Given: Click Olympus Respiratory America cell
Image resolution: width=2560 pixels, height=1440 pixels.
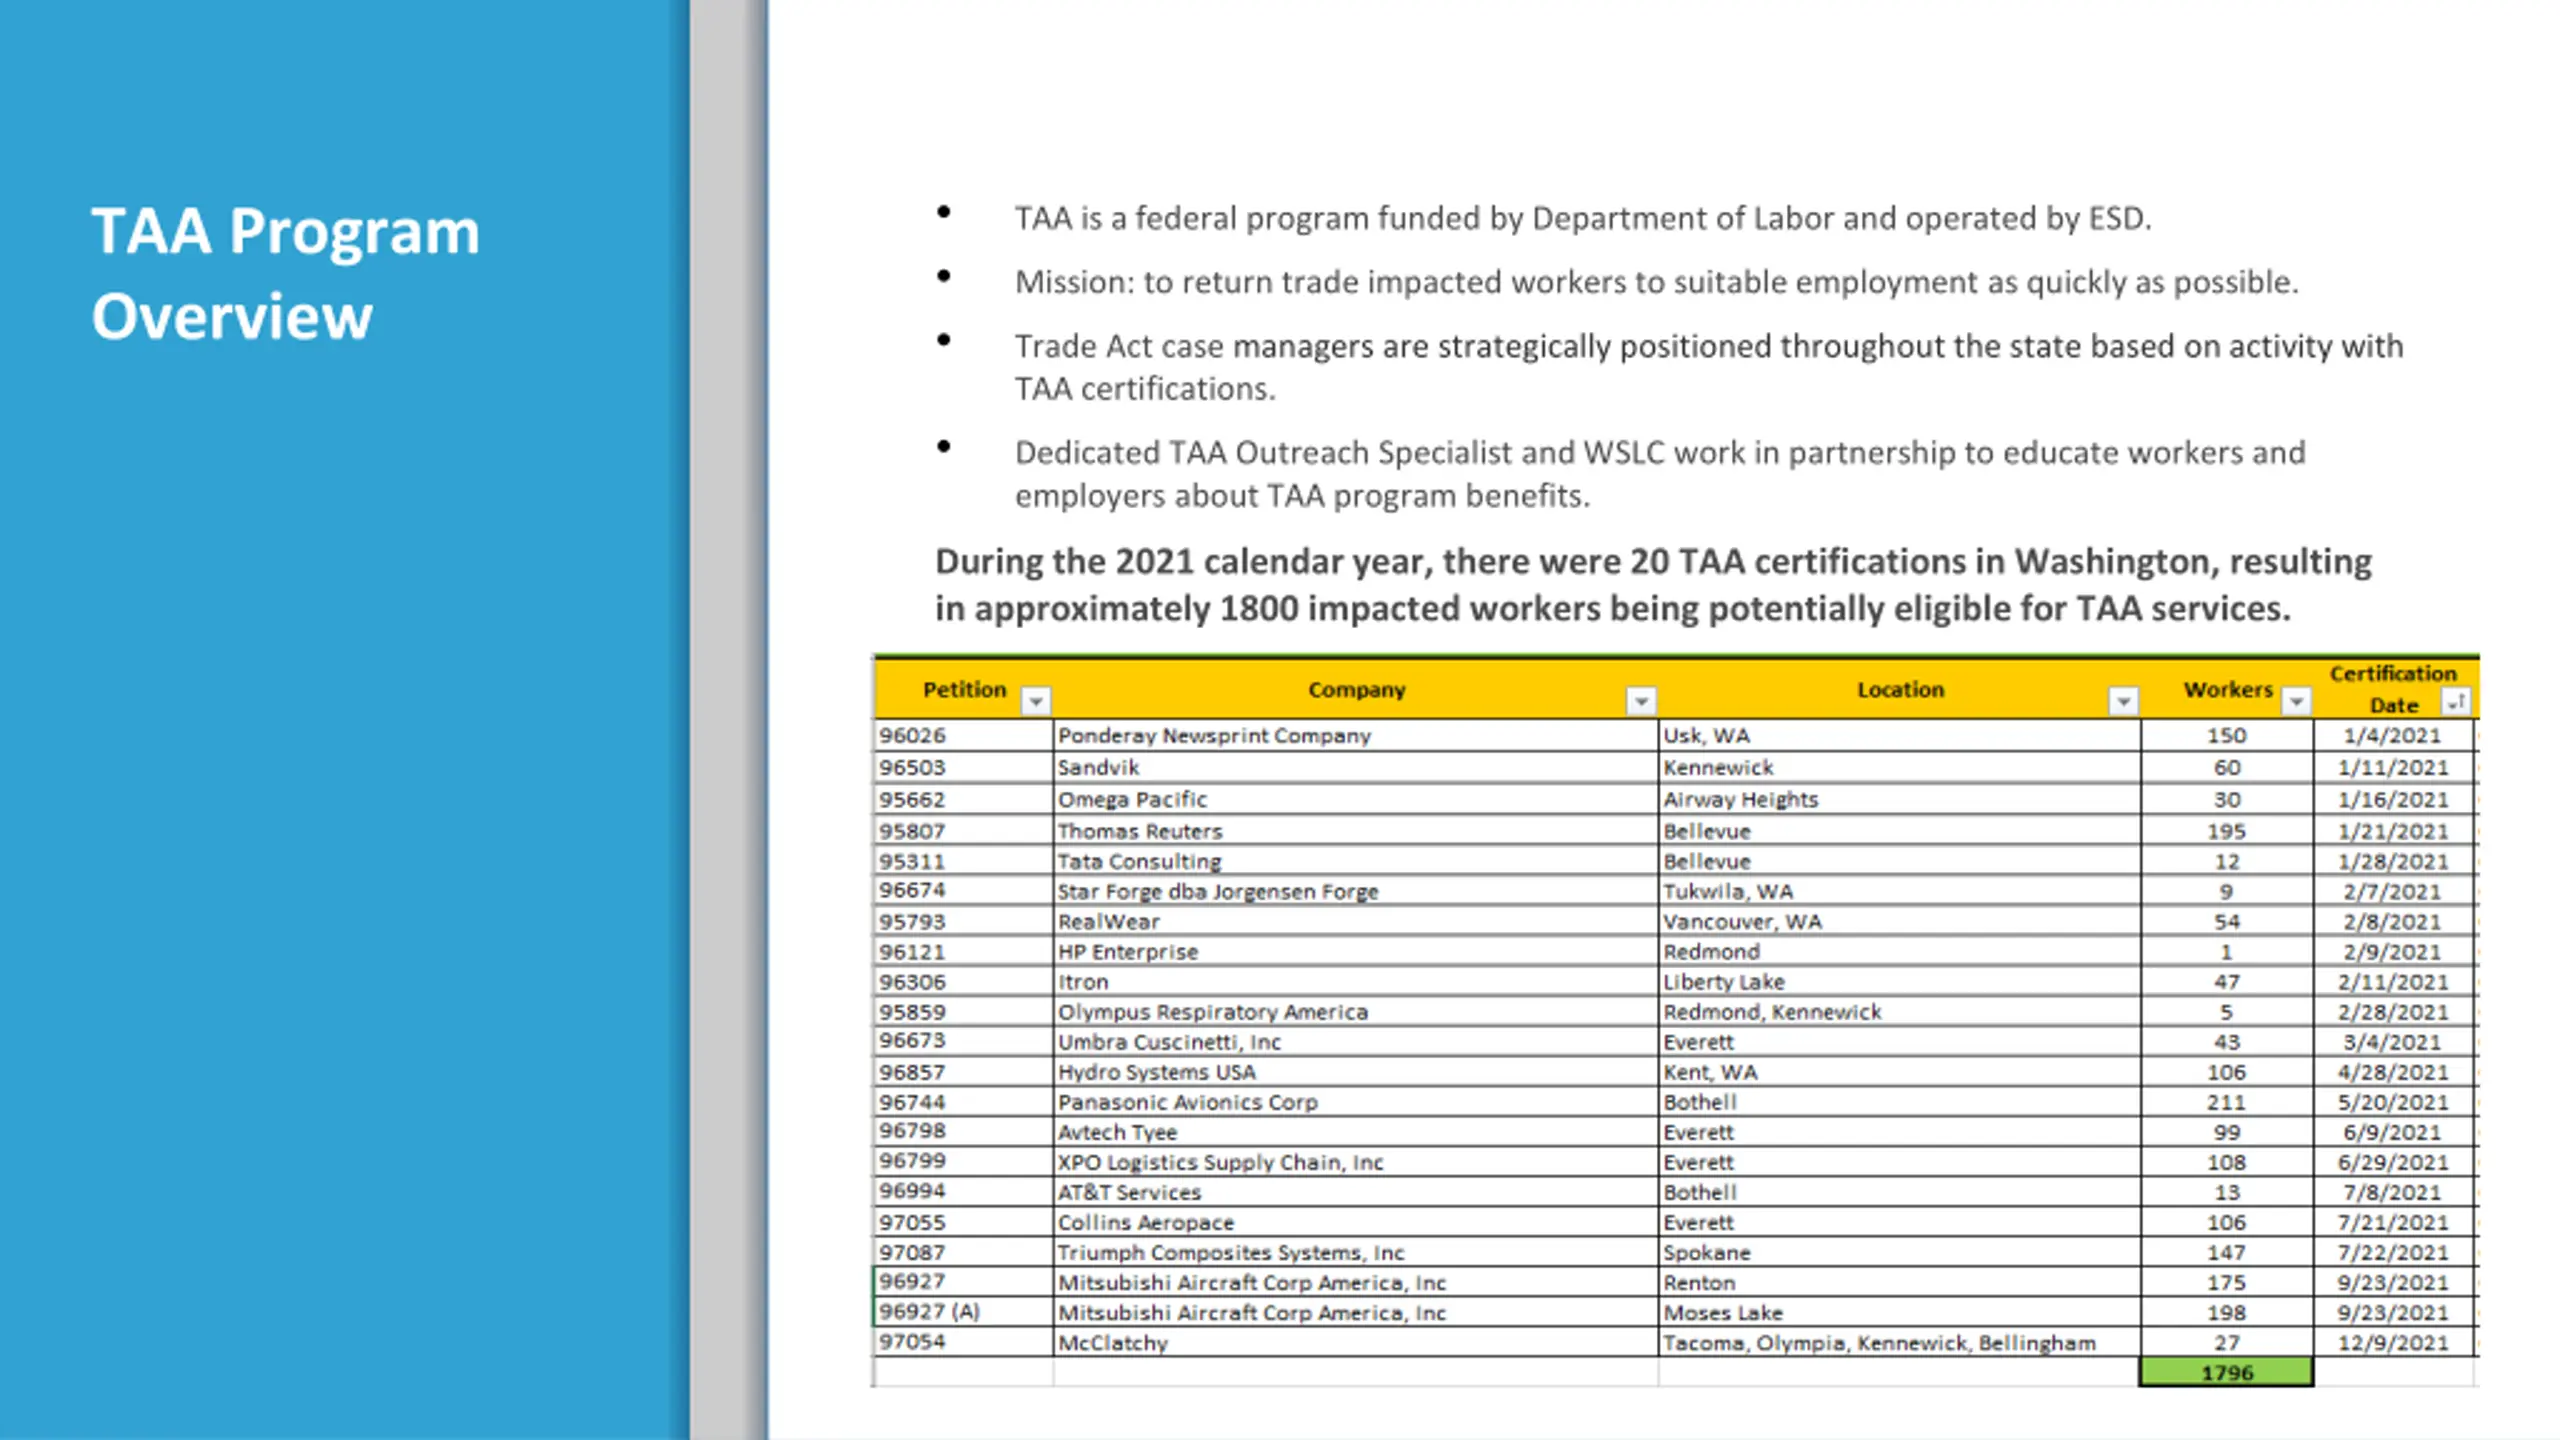Looking at the screenshot, I should click(1356, 1011).
